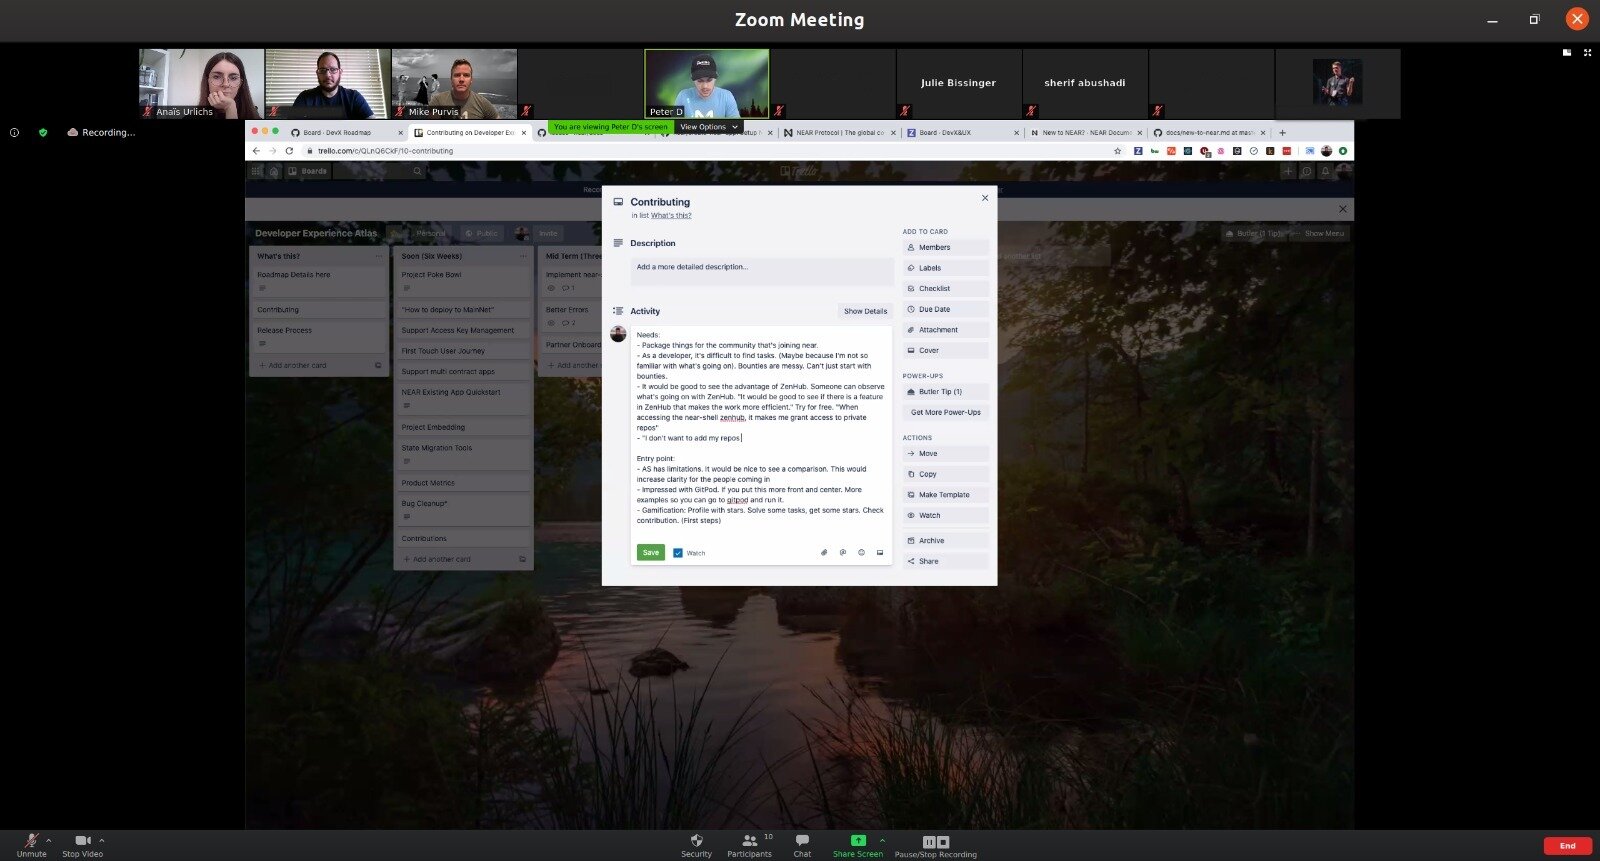Select Anaïs Urlichs video thumbnail
This screenshot has height=861, width=1600.
[201, 84]
